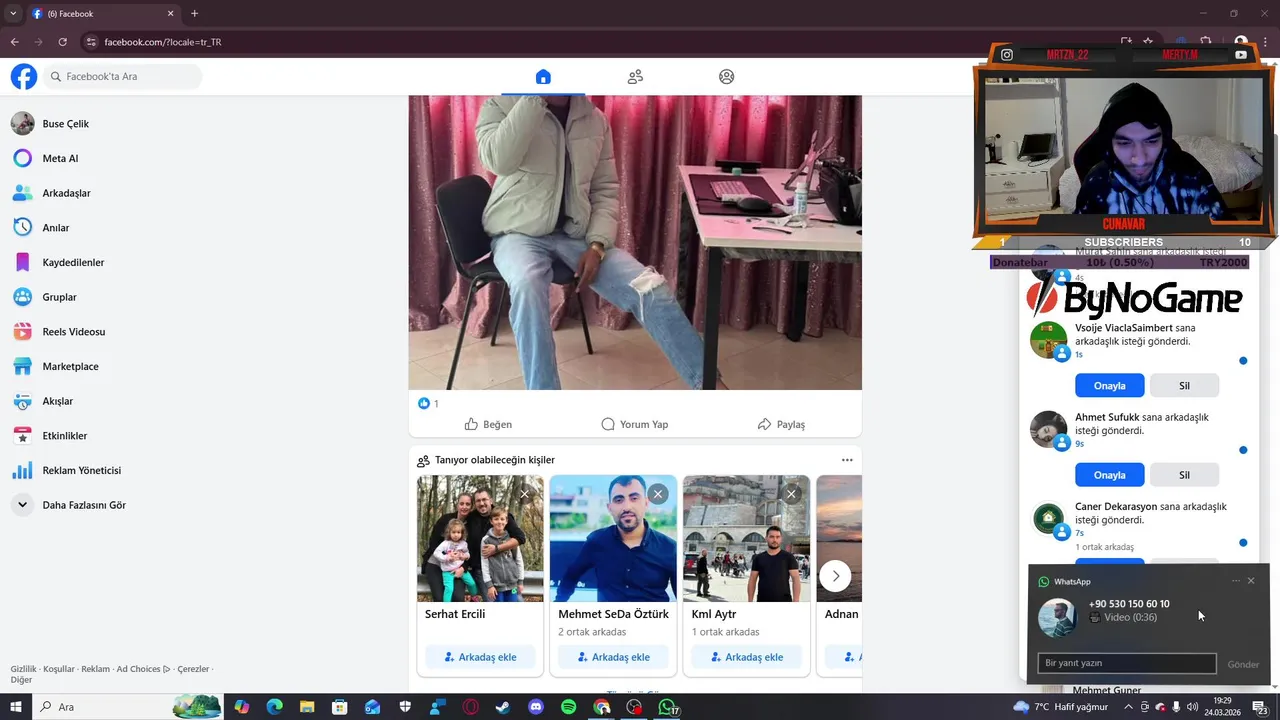Open the Groups tab in top navigation

[727, 77]
